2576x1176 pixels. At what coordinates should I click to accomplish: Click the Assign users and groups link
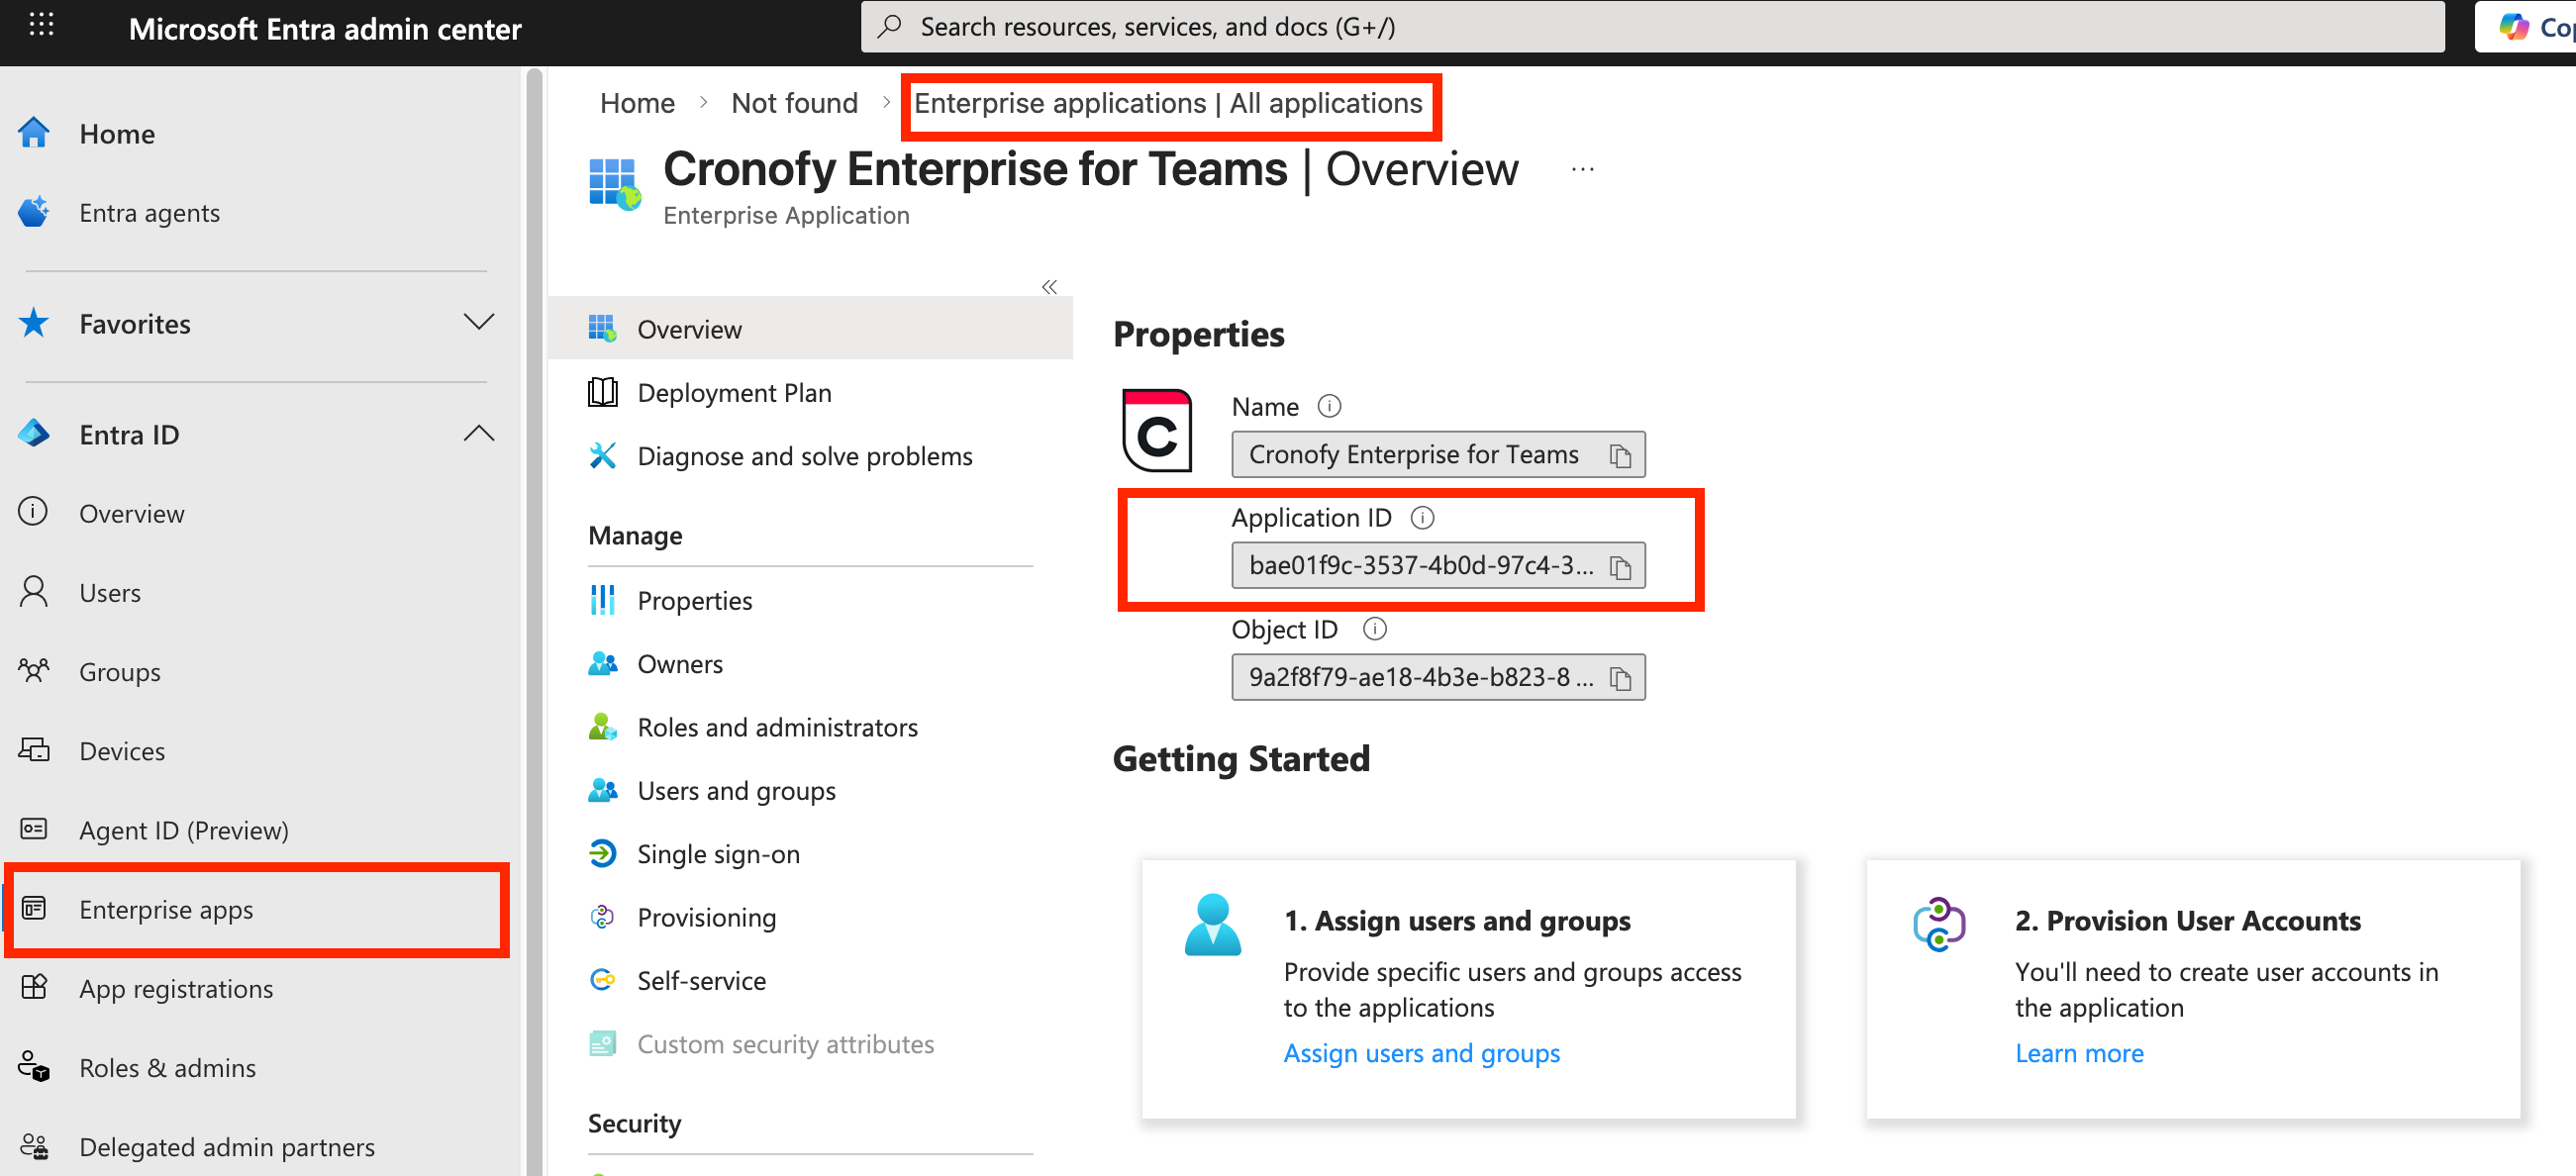click(1420, 1052)
